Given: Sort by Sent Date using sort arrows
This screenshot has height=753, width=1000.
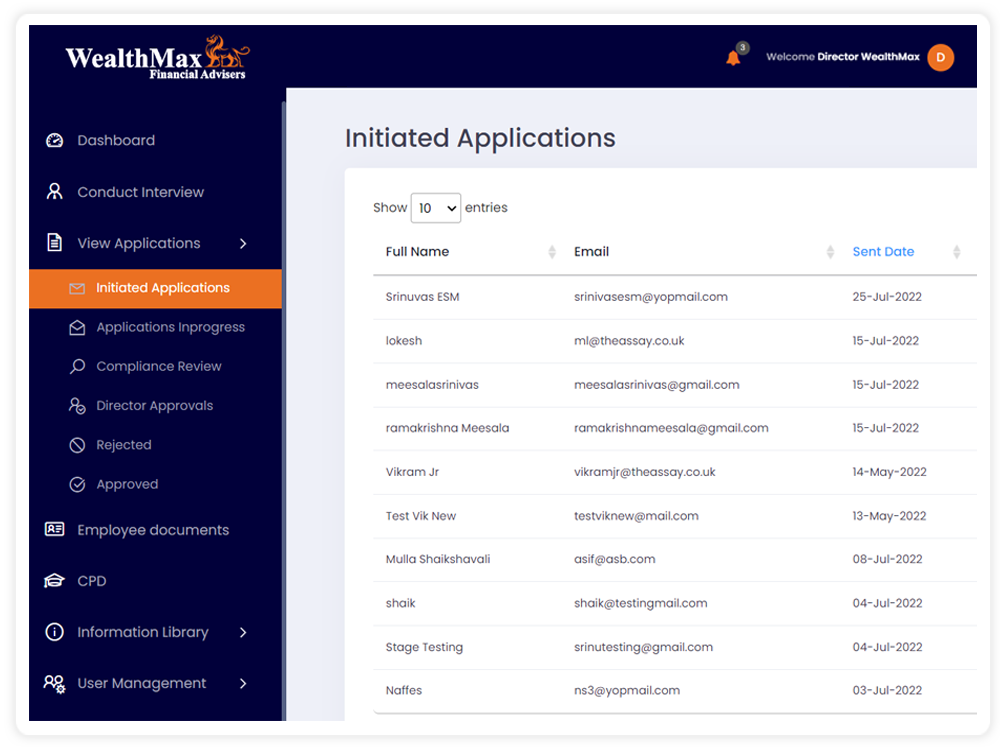Looking at the screenshot, I should pyautogui.click(x=957, y=252).
